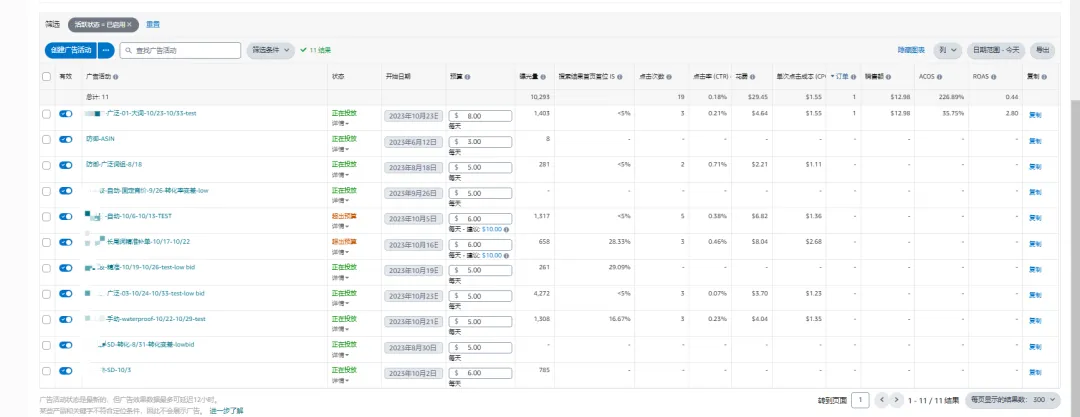Click 复制 link in 防御-ASIN row
Screen dimensions: 1080x417
tap(1035, 141)
